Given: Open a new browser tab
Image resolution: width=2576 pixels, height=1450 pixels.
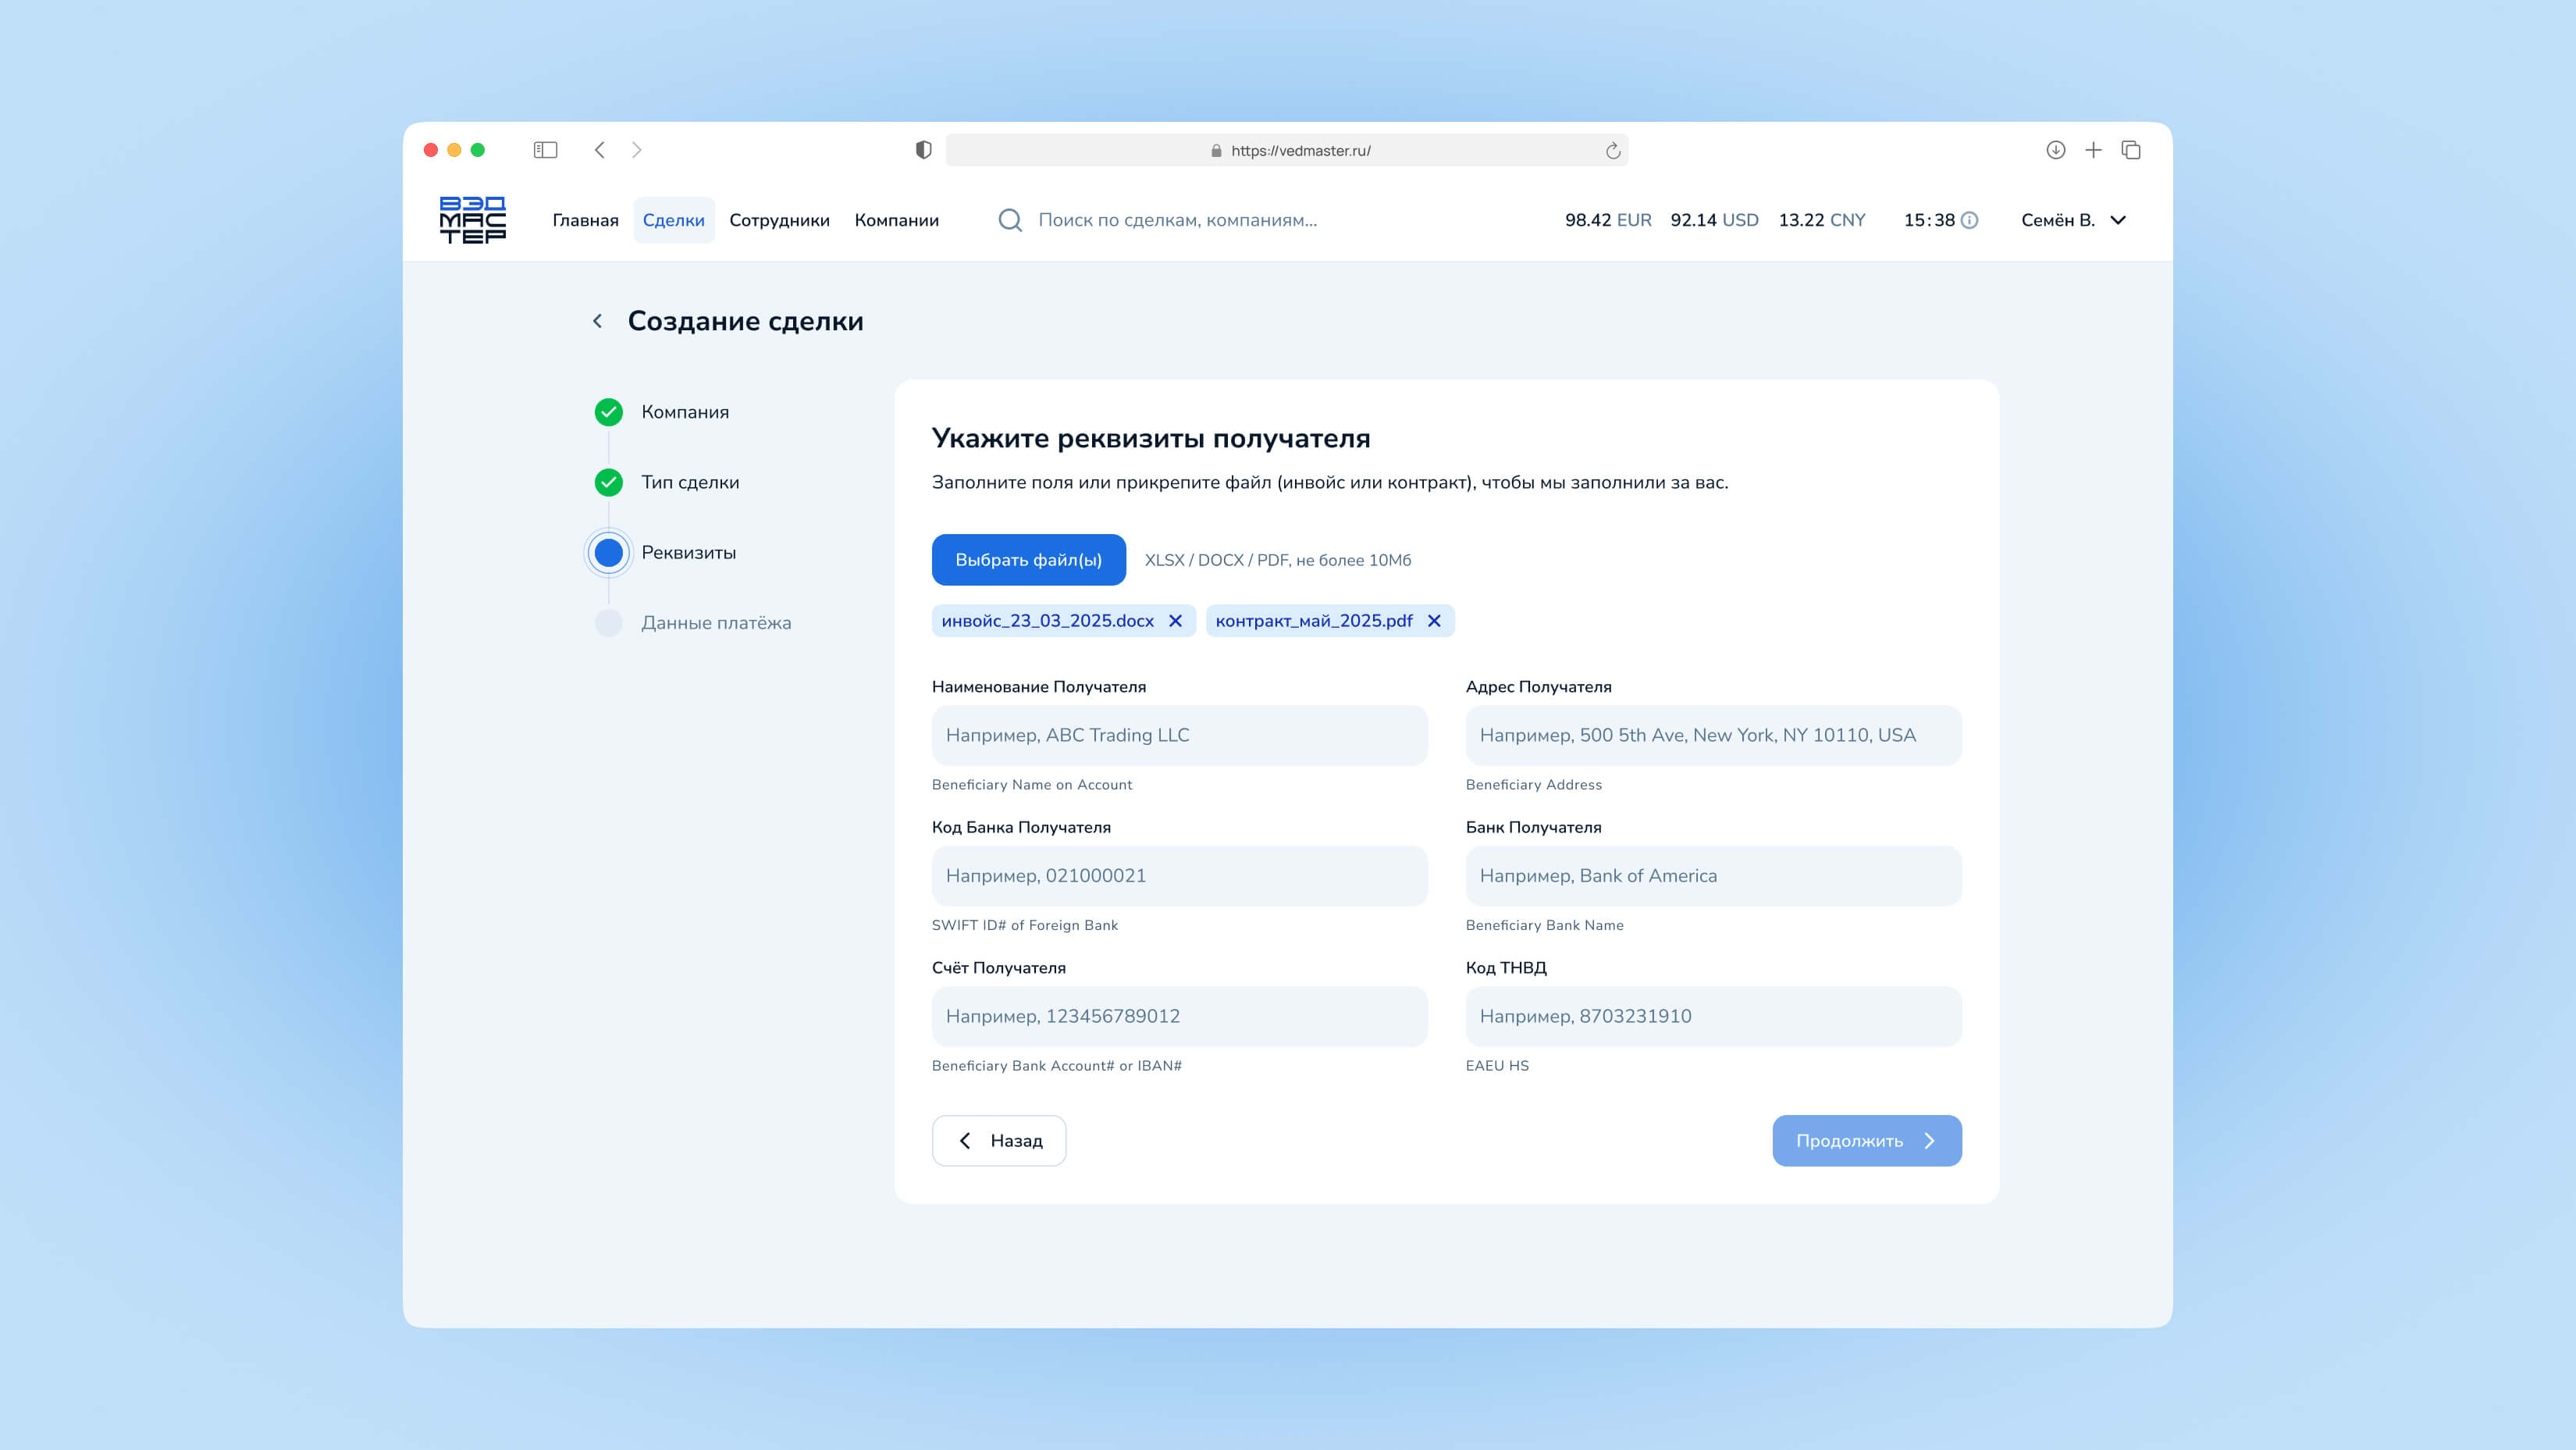Looking at the screenshot, I should coord(2093,150).
